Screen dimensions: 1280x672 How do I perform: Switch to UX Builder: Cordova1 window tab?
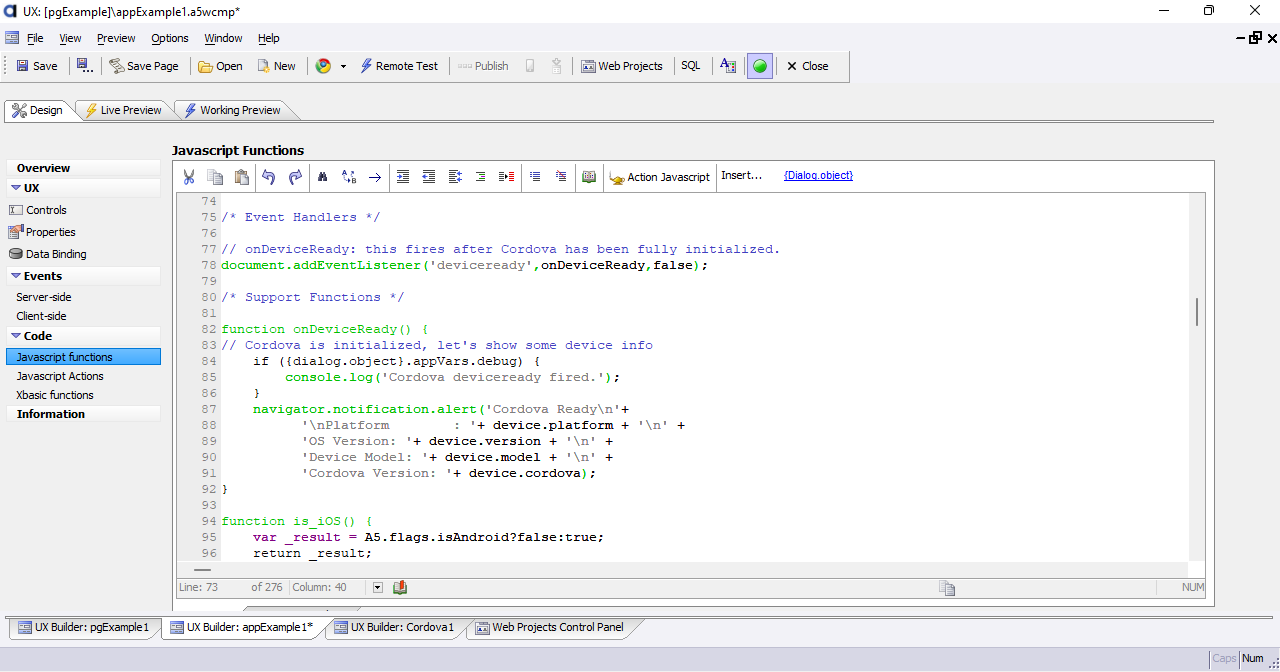(x=393, y=628)
